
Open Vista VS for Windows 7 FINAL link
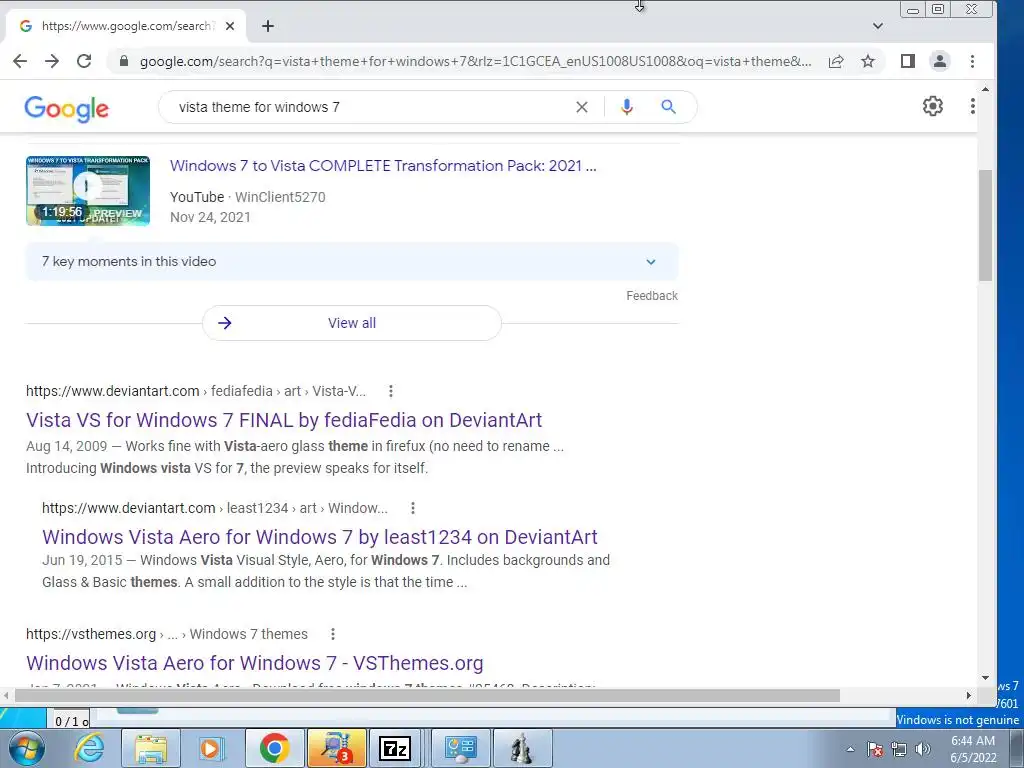point(284,420)
